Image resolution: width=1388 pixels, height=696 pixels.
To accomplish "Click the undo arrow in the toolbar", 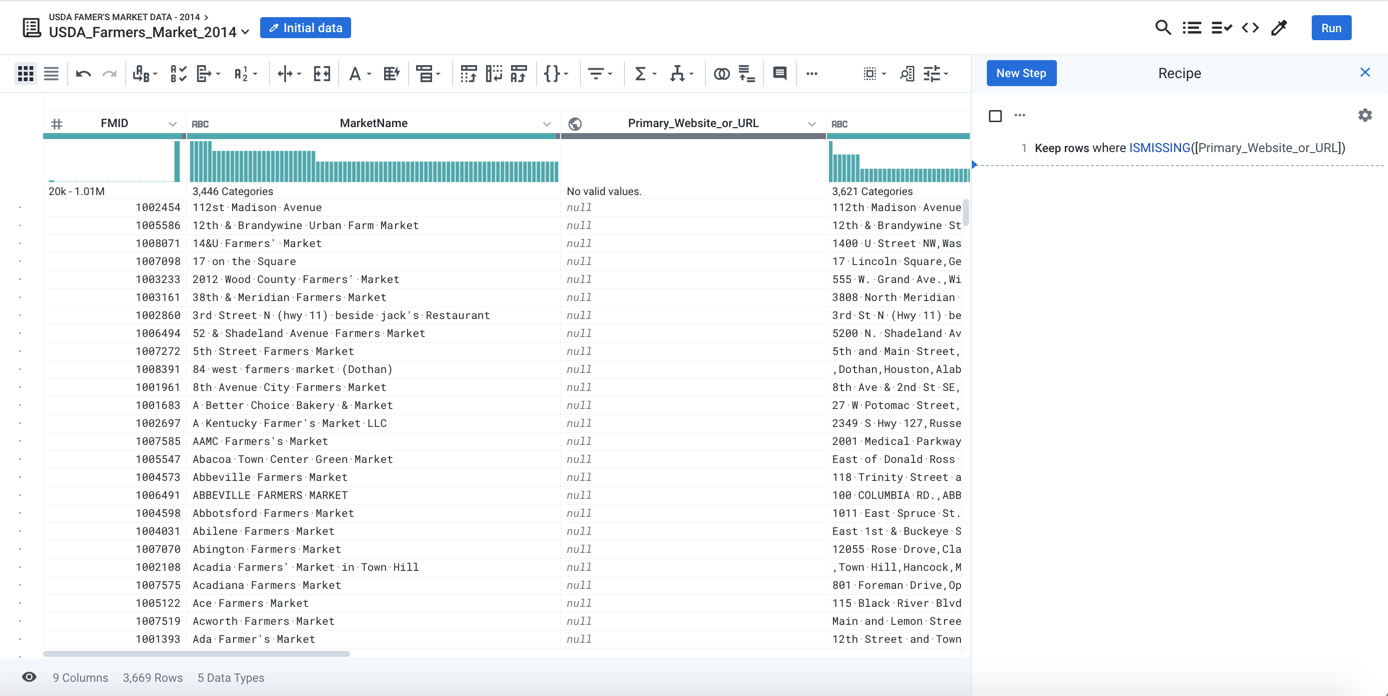I will [x=83, y=74].
